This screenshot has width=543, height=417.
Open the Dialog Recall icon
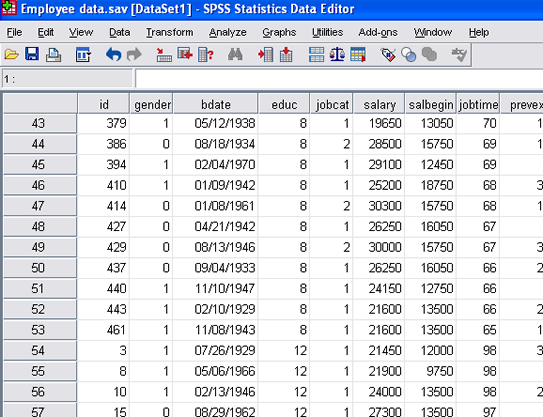coord(83,55)
